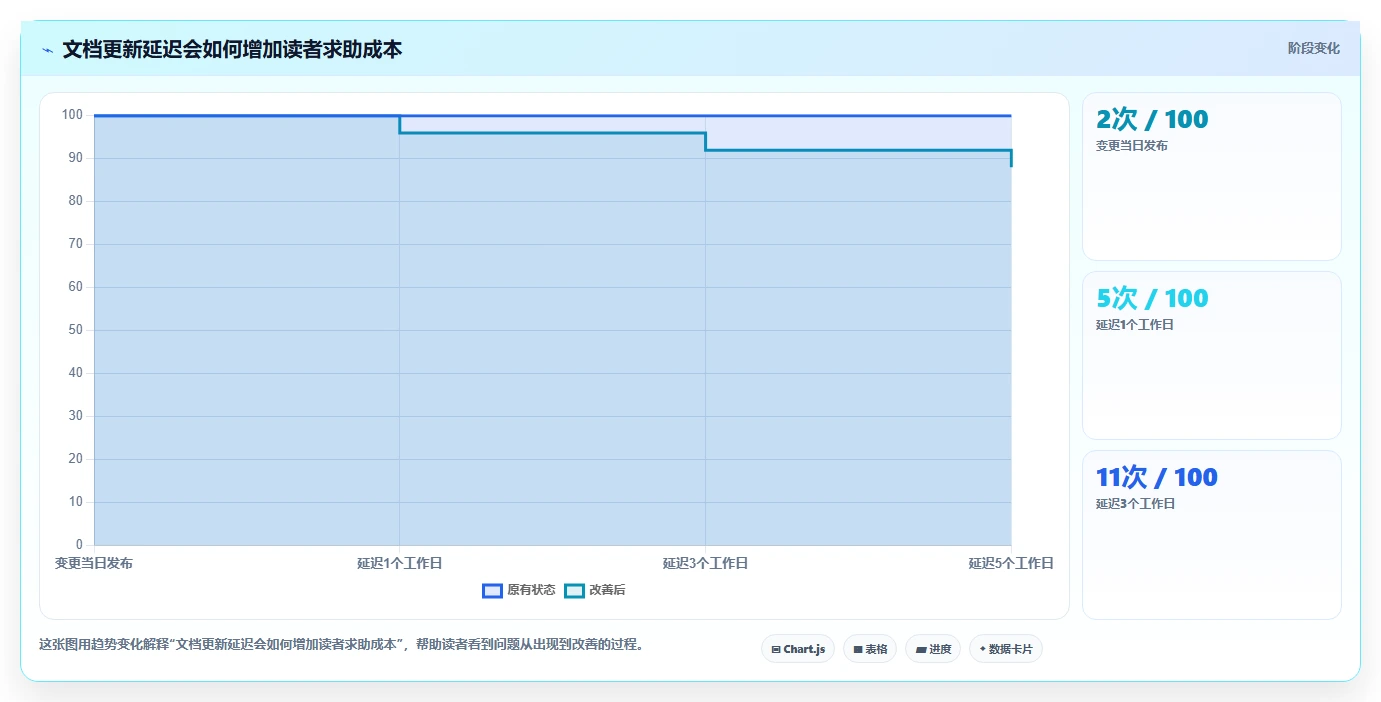This screenshot has width=1381, height=702.
Task: Click the teal 改善后 legend color box
Action: 574,590
